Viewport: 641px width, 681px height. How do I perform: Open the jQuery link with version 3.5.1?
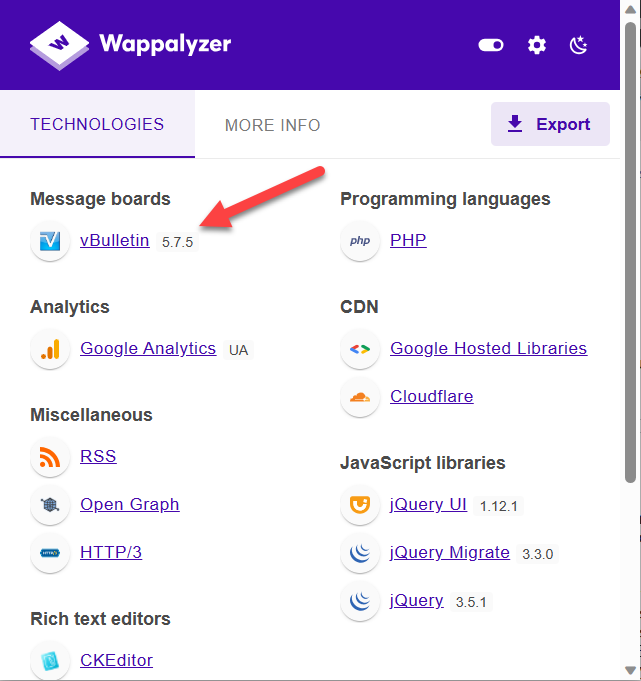[x=416, y=601]
